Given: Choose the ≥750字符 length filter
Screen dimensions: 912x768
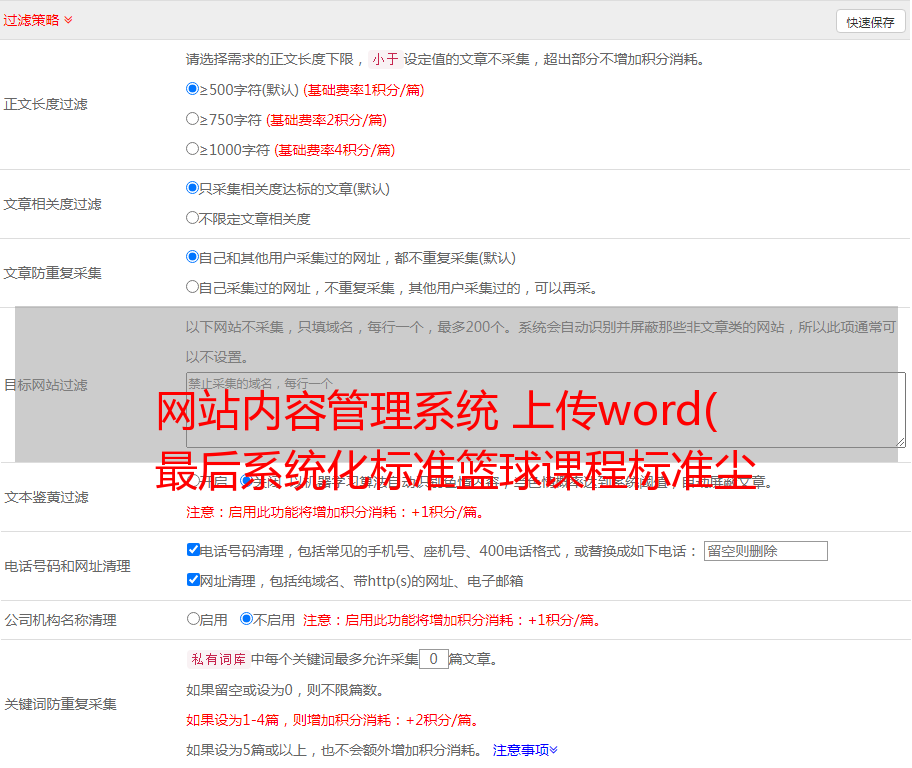Looking at the screenshot, I should (193, 119).
